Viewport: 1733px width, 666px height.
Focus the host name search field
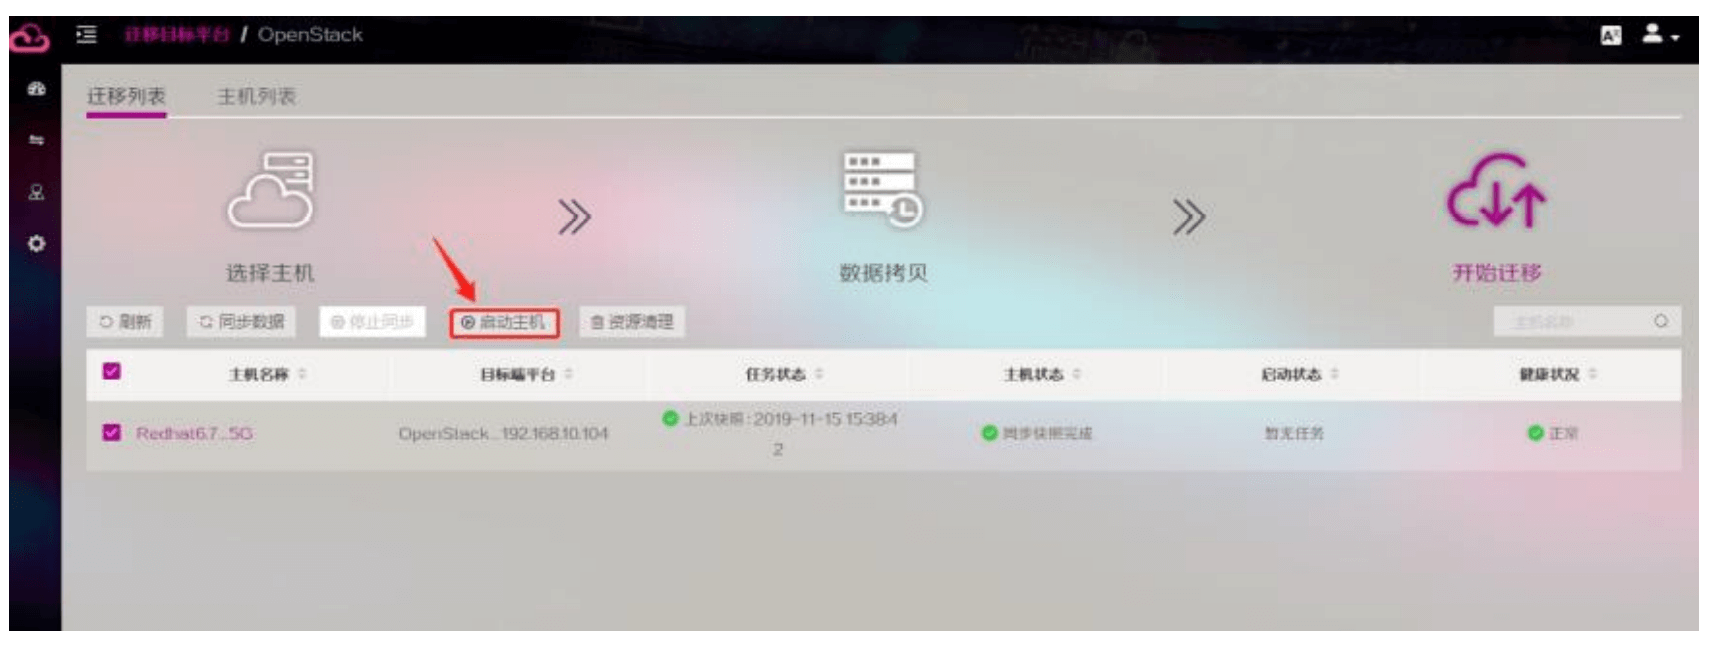[x=1587, y=322]
